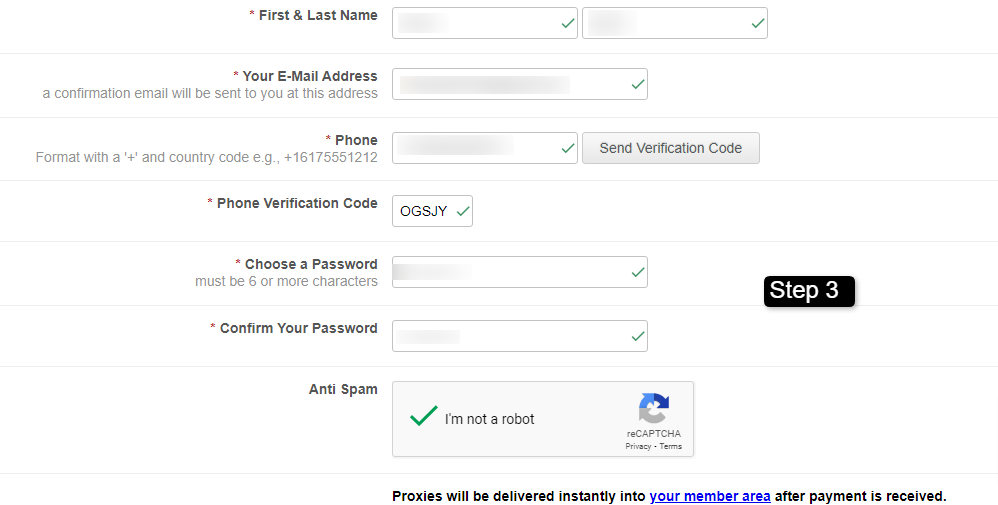Focus the first name input field
The width and height of the screenshot is (998, 505).
point(475,23)
